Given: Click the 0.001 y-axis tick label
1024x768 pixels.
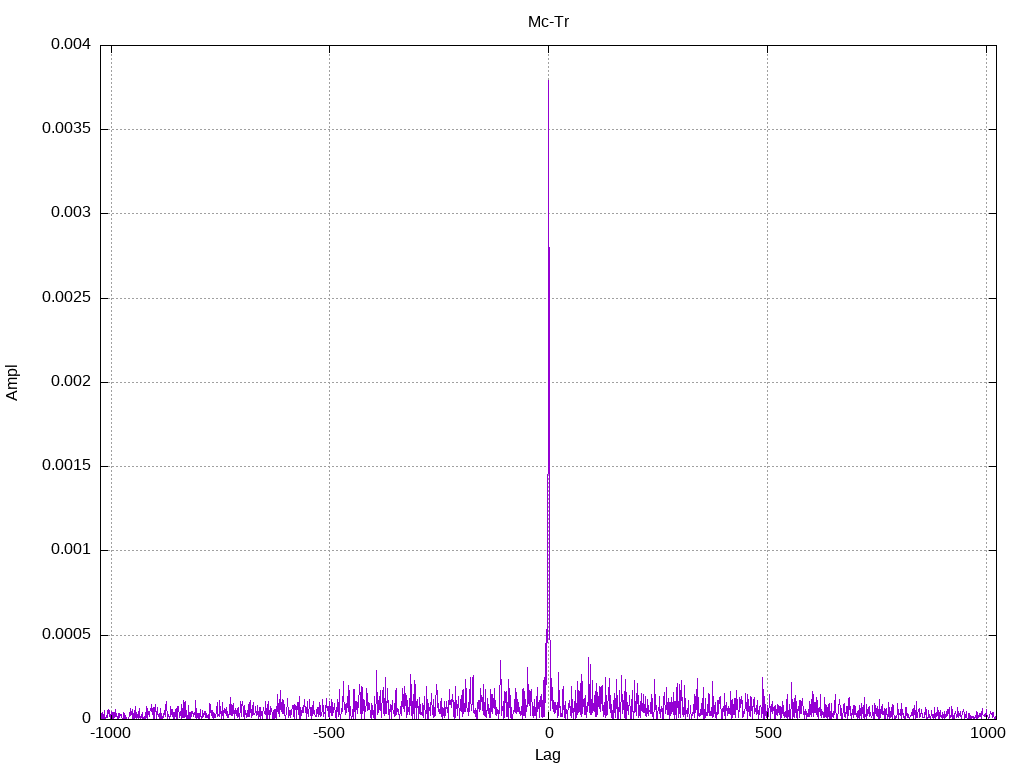Looking at the screenshot, I should 71,550.
